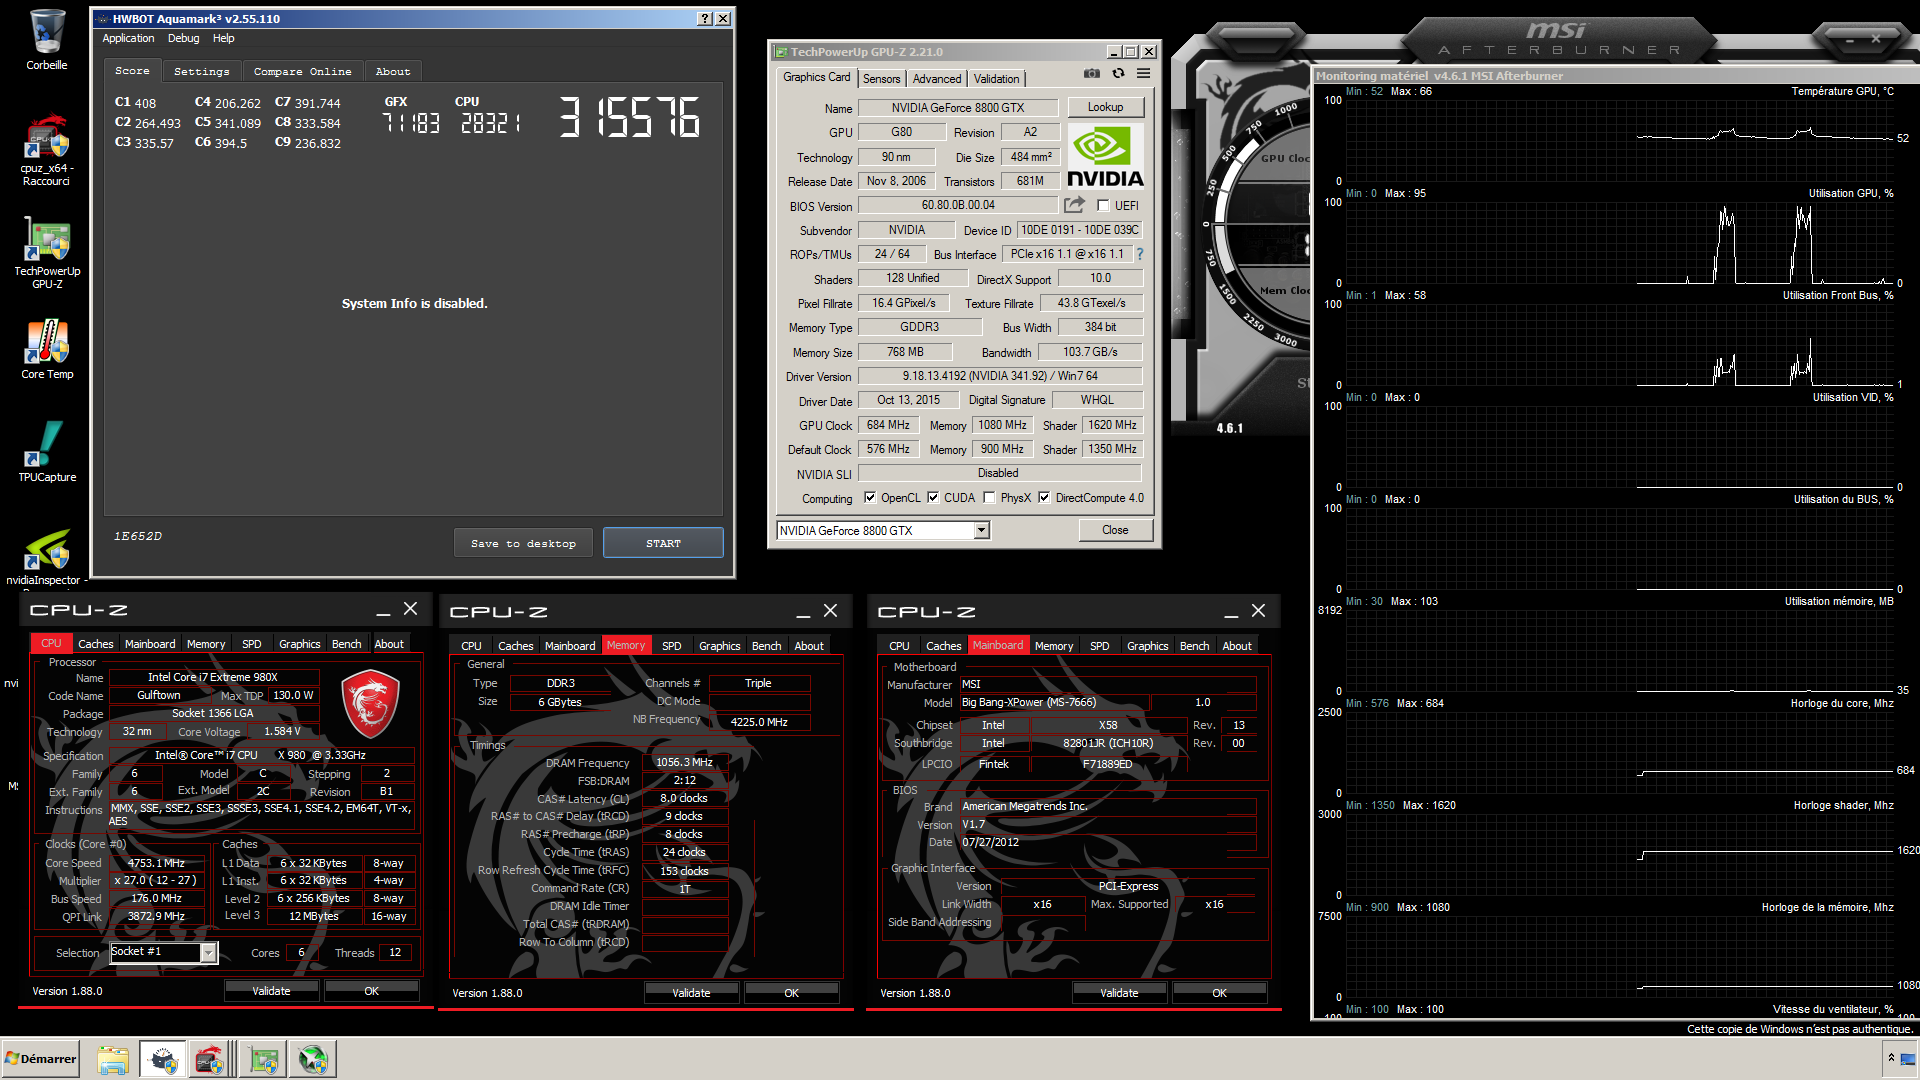
Task: Switch to the Advanced tab in GPU-Z
Action: [x=937, y=79]
